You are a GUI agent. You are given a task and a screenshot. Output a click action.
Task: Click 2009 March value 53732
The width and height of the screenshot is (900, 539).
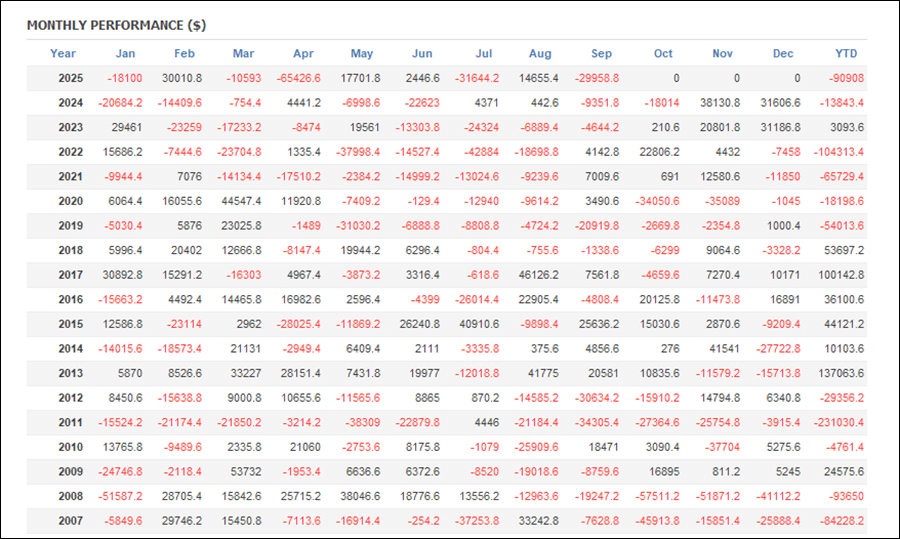[245, 471]
